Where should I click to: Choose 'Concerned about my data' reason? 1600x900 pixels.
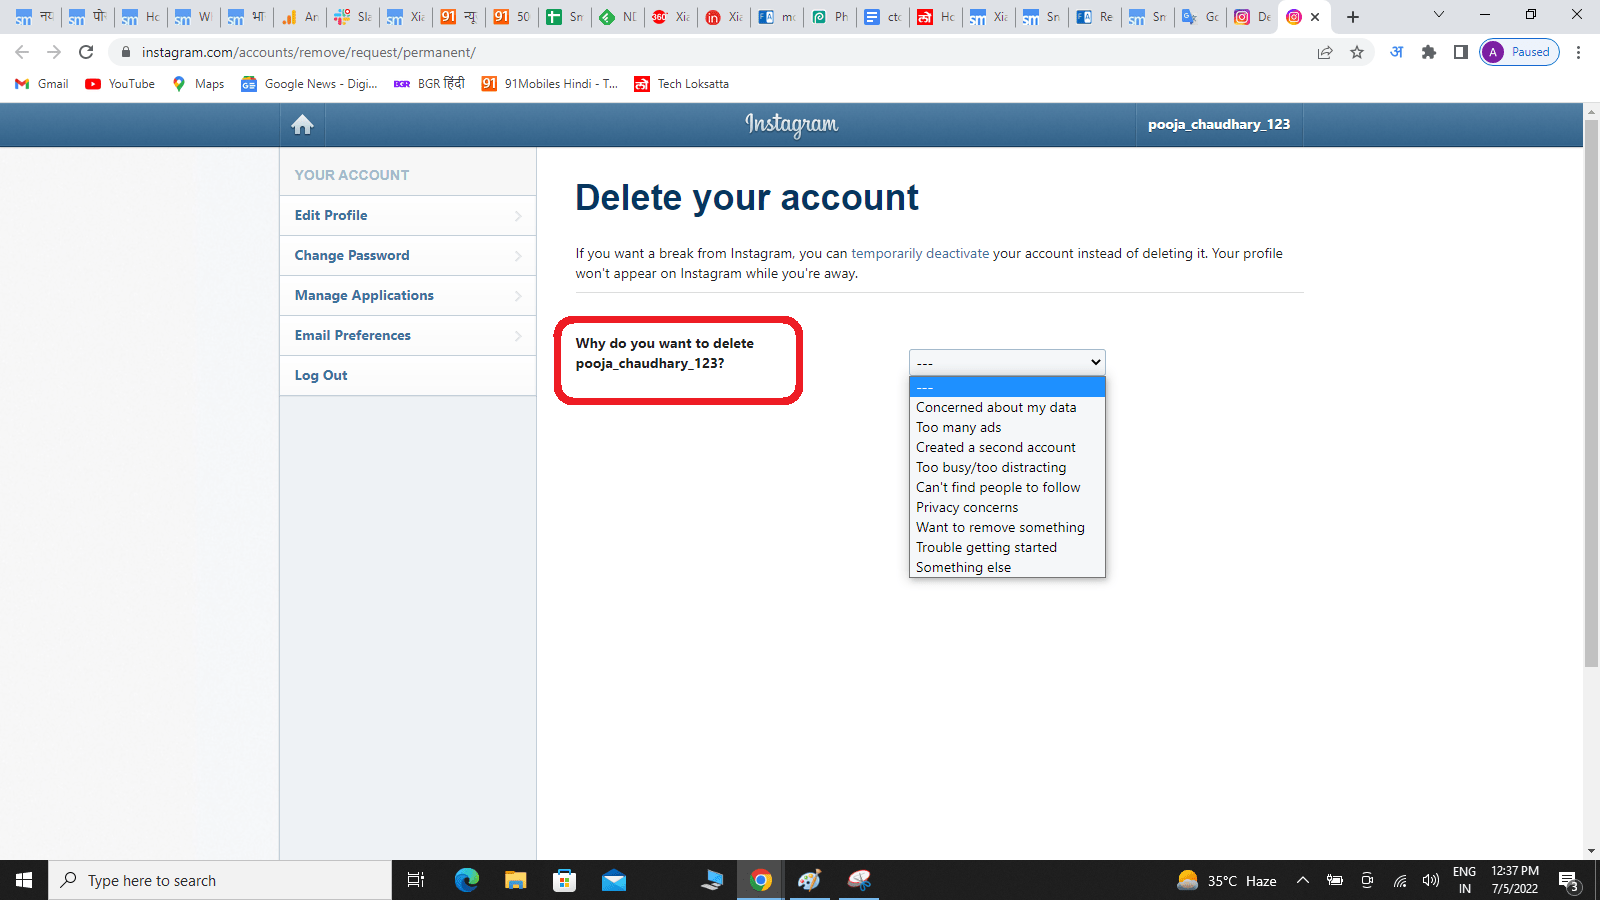1007,407
